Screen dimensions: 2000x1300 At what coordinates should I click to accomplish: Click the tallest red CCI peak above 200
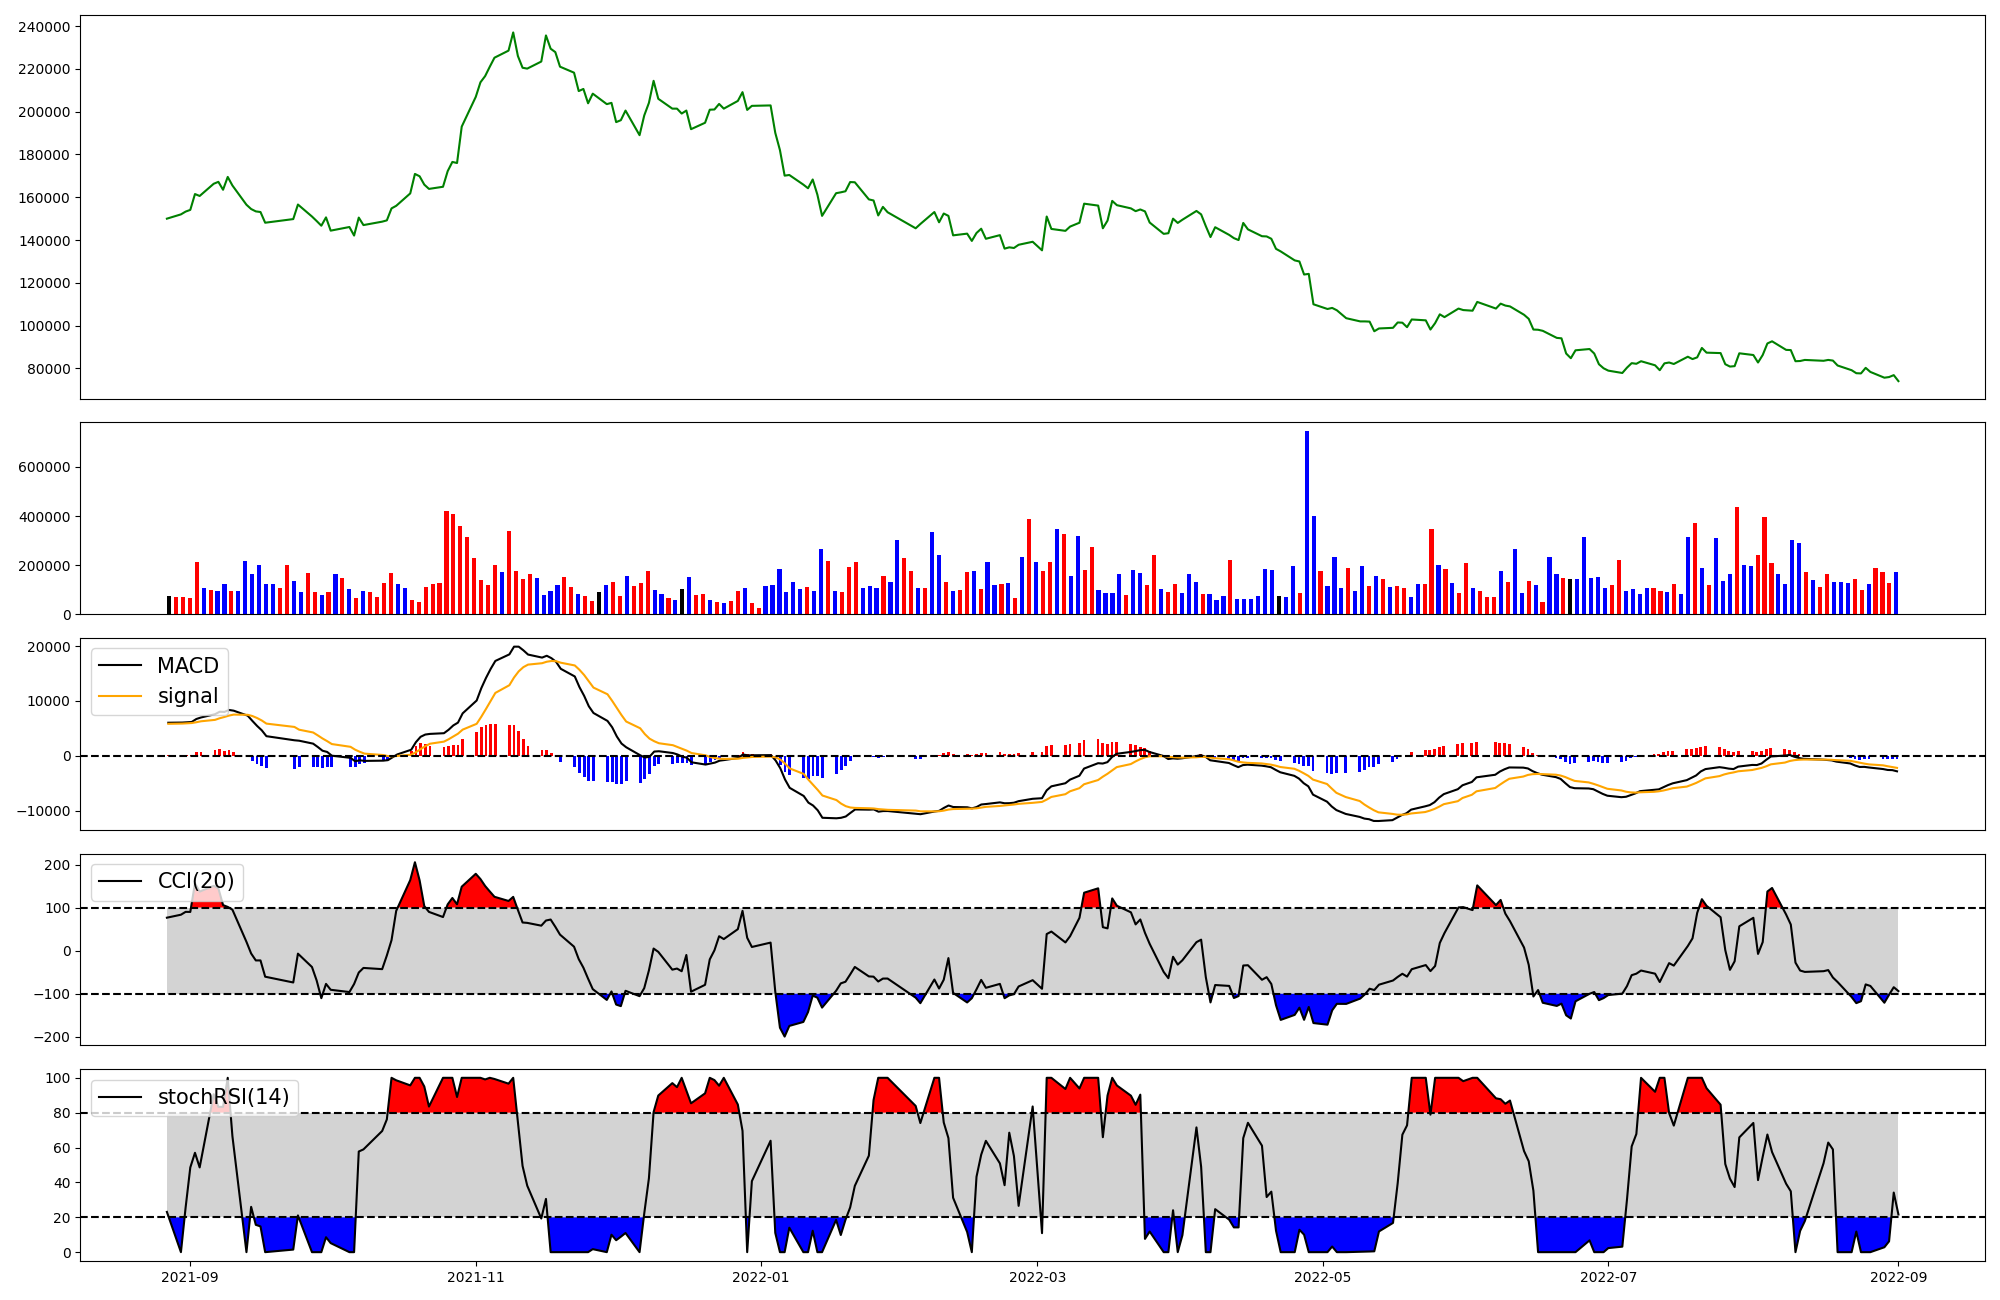pos(415,864)
